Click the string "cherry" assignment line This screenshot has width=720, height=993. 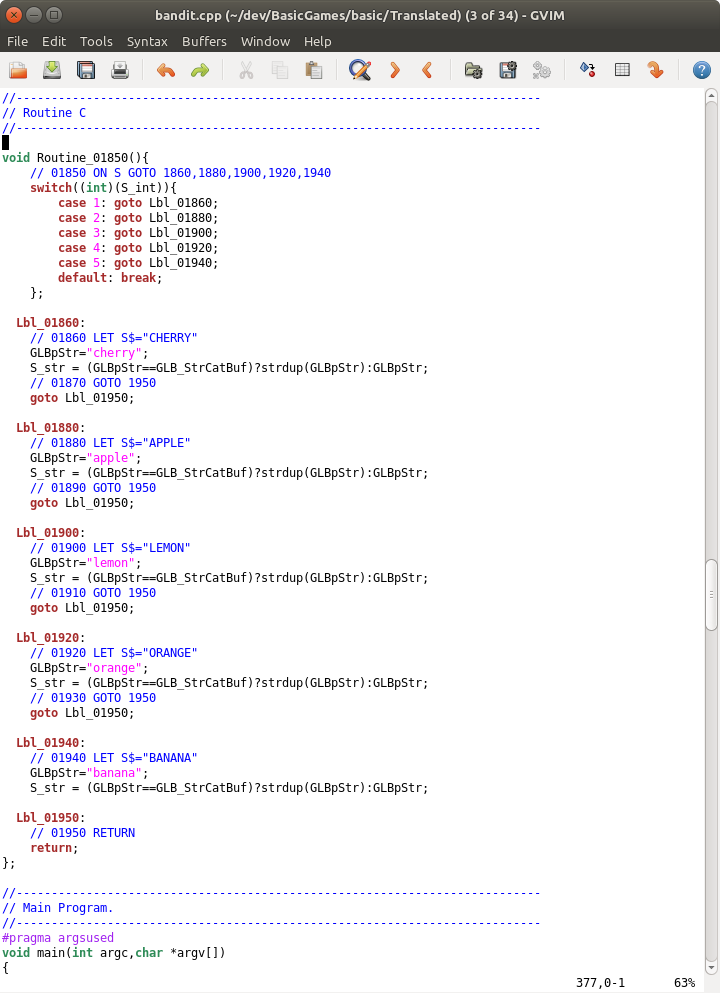point(89,353)
